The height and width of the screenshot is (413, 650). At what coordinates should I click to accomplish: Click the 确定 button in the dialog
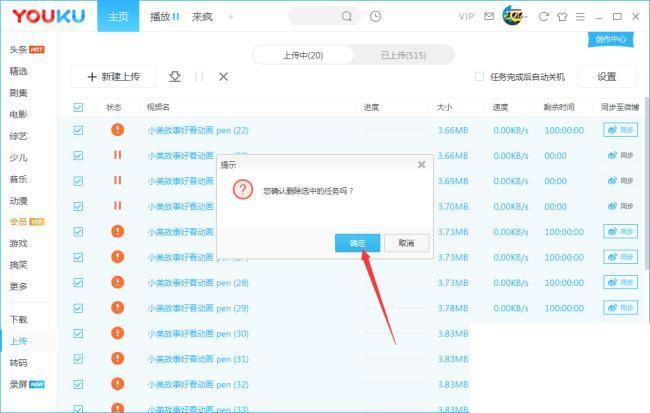click(357, 243)
